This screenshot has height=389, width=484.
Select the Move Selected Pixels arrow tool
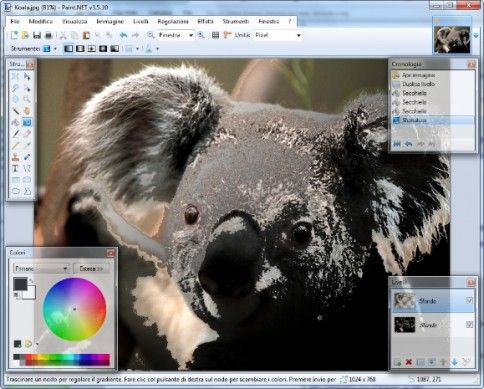pos(27,76)
